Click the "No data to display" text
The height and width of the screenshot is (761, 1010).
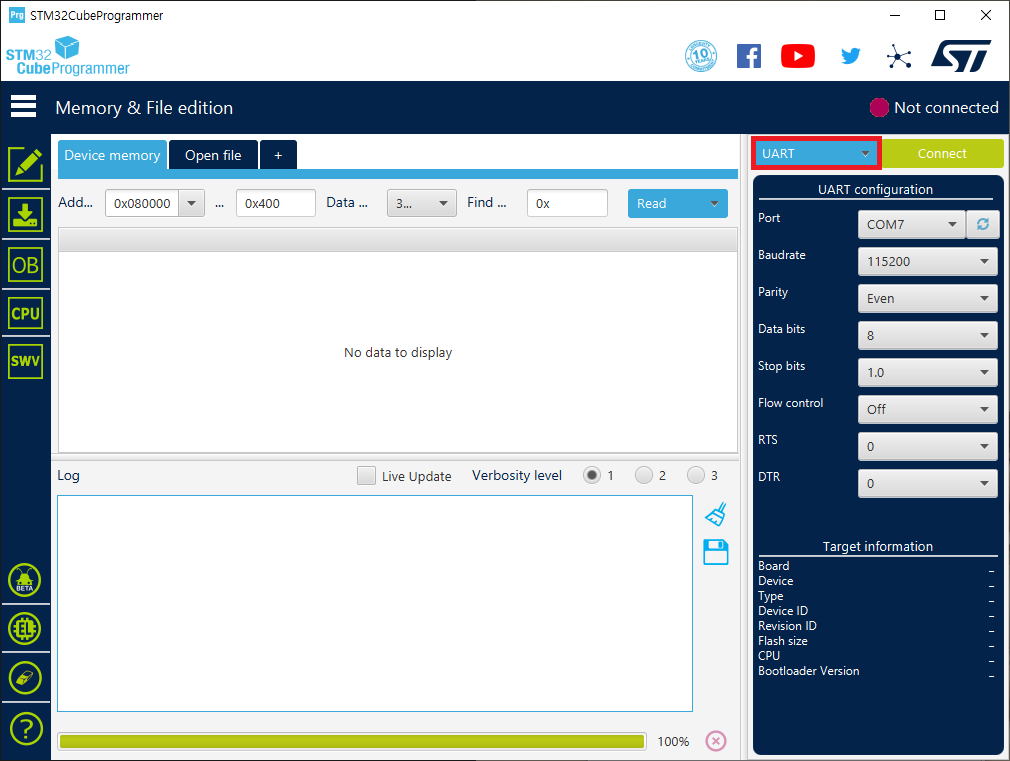pos(398,352)
